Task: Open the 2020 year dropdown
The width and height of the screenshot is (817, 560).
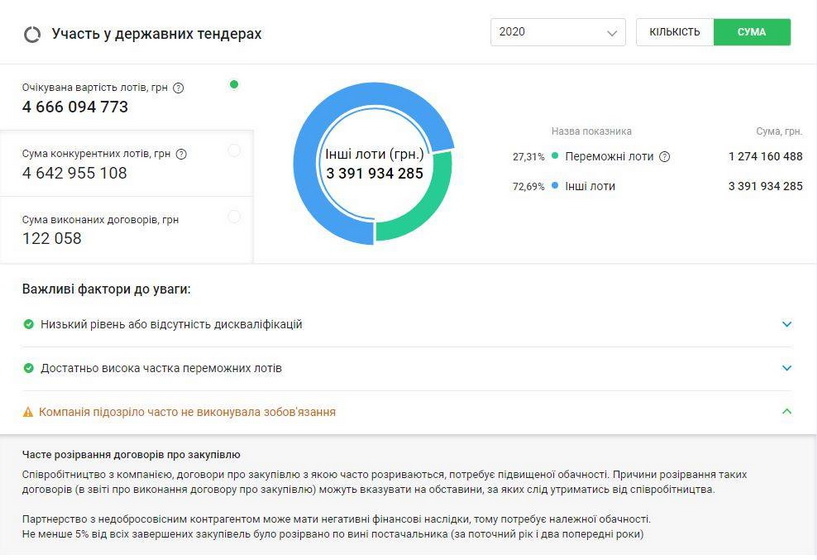Action: [x=557, y=32]
